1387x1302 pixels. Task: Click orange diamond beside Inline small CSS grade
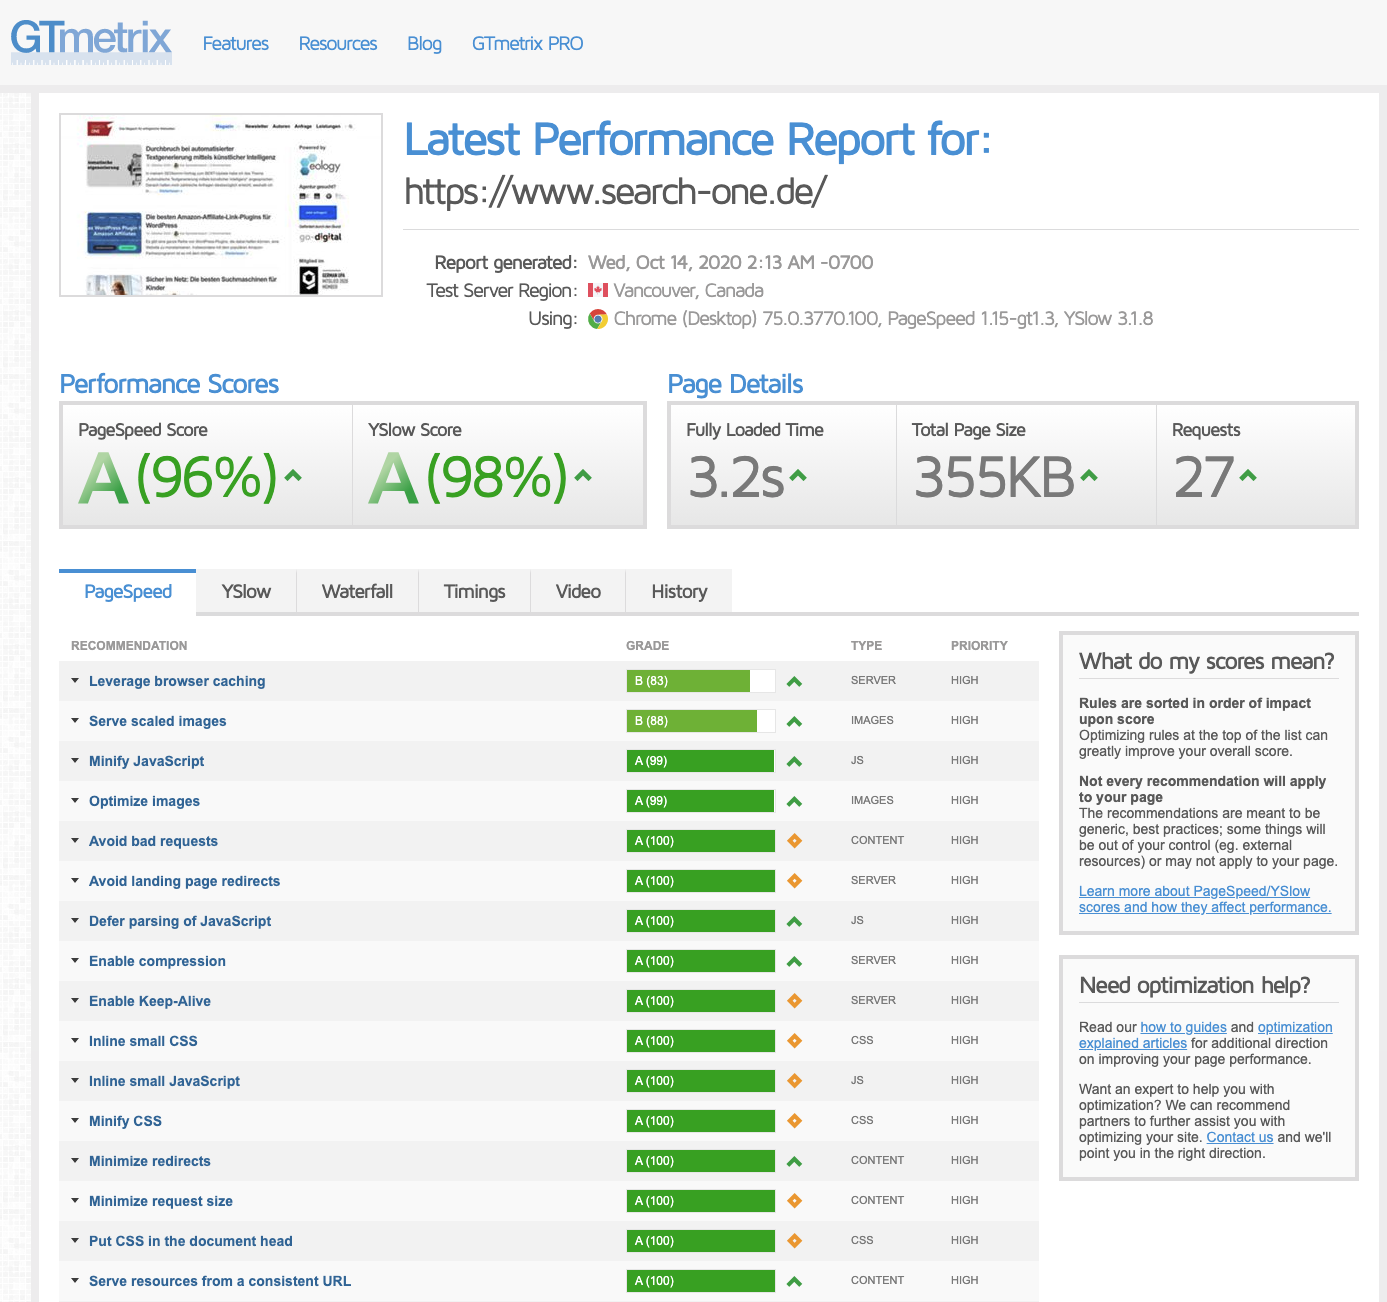[794, 1041]
